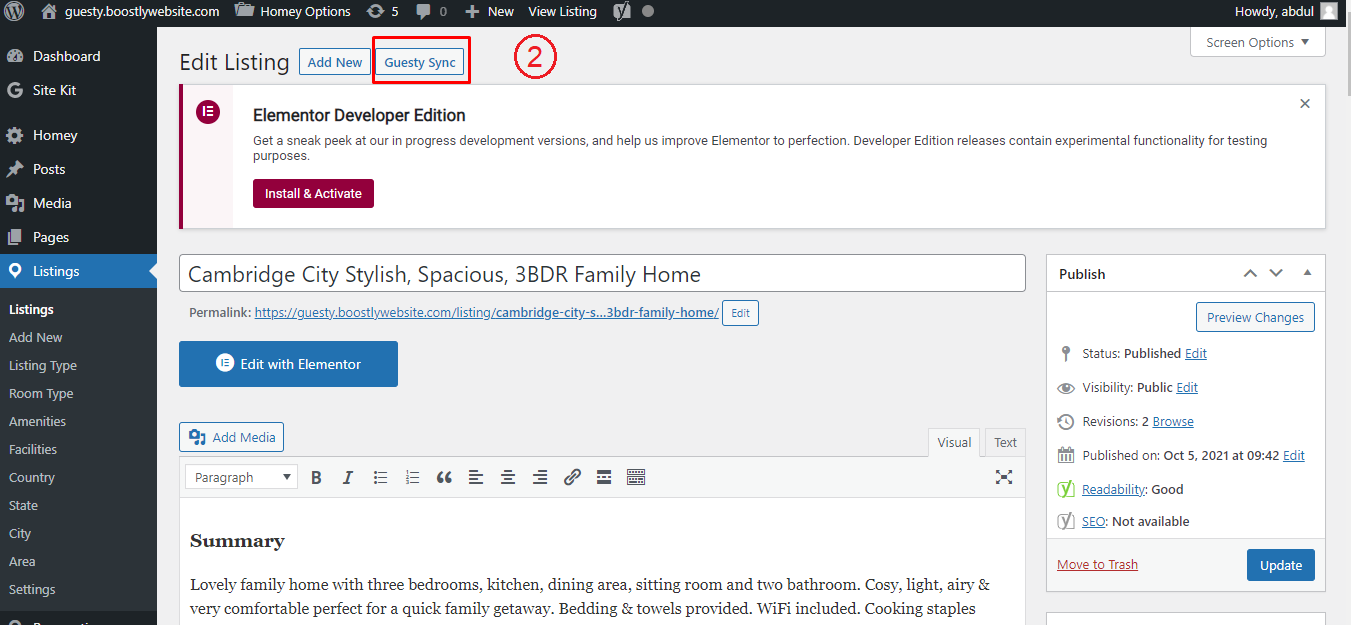Screen dimensions: 1351x625
Task: Click Install & Activate button
Action: click(x=313, y=193)
